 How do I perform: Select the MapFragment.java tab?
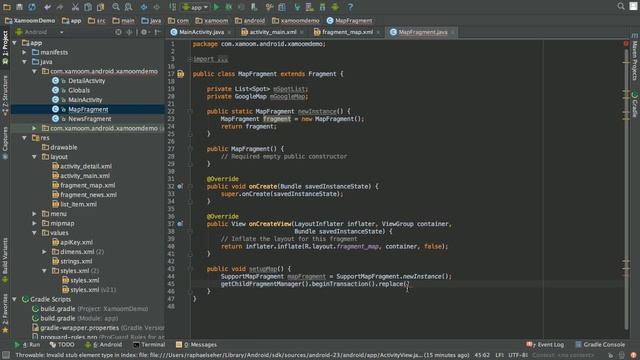coord(422,32)
